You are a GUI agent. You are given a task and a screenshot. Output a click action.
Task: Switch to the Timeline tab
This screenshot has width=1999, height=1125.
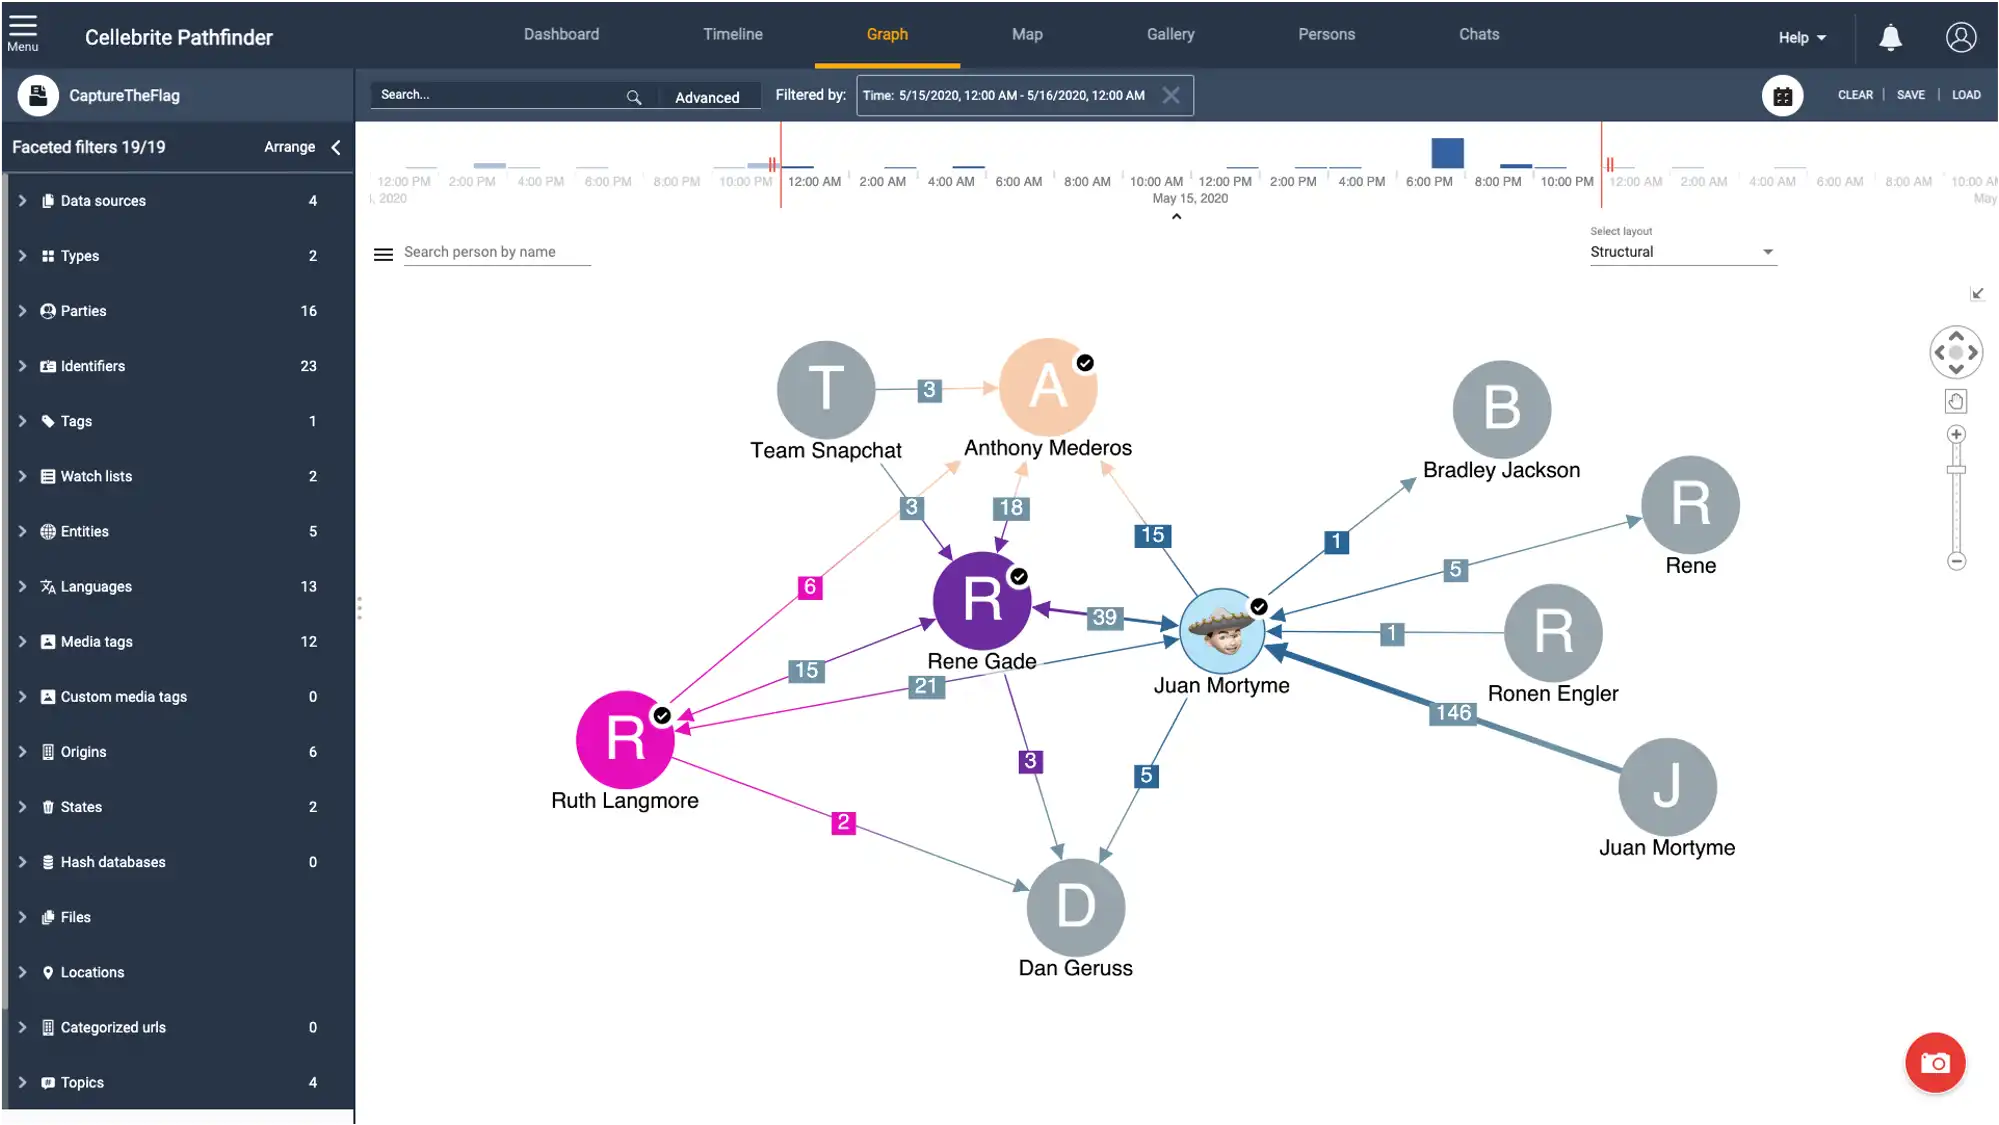tap(732, 34)
